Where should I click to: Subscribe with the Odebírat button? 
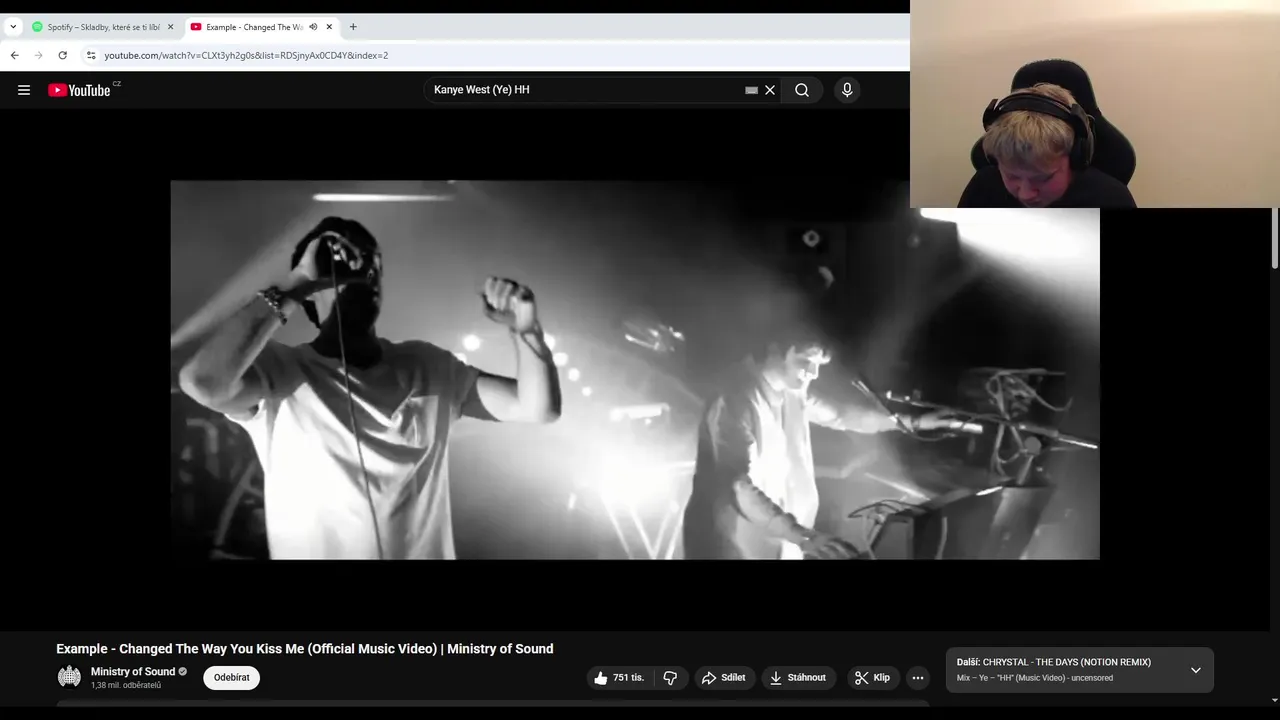(x=231, y=678)
